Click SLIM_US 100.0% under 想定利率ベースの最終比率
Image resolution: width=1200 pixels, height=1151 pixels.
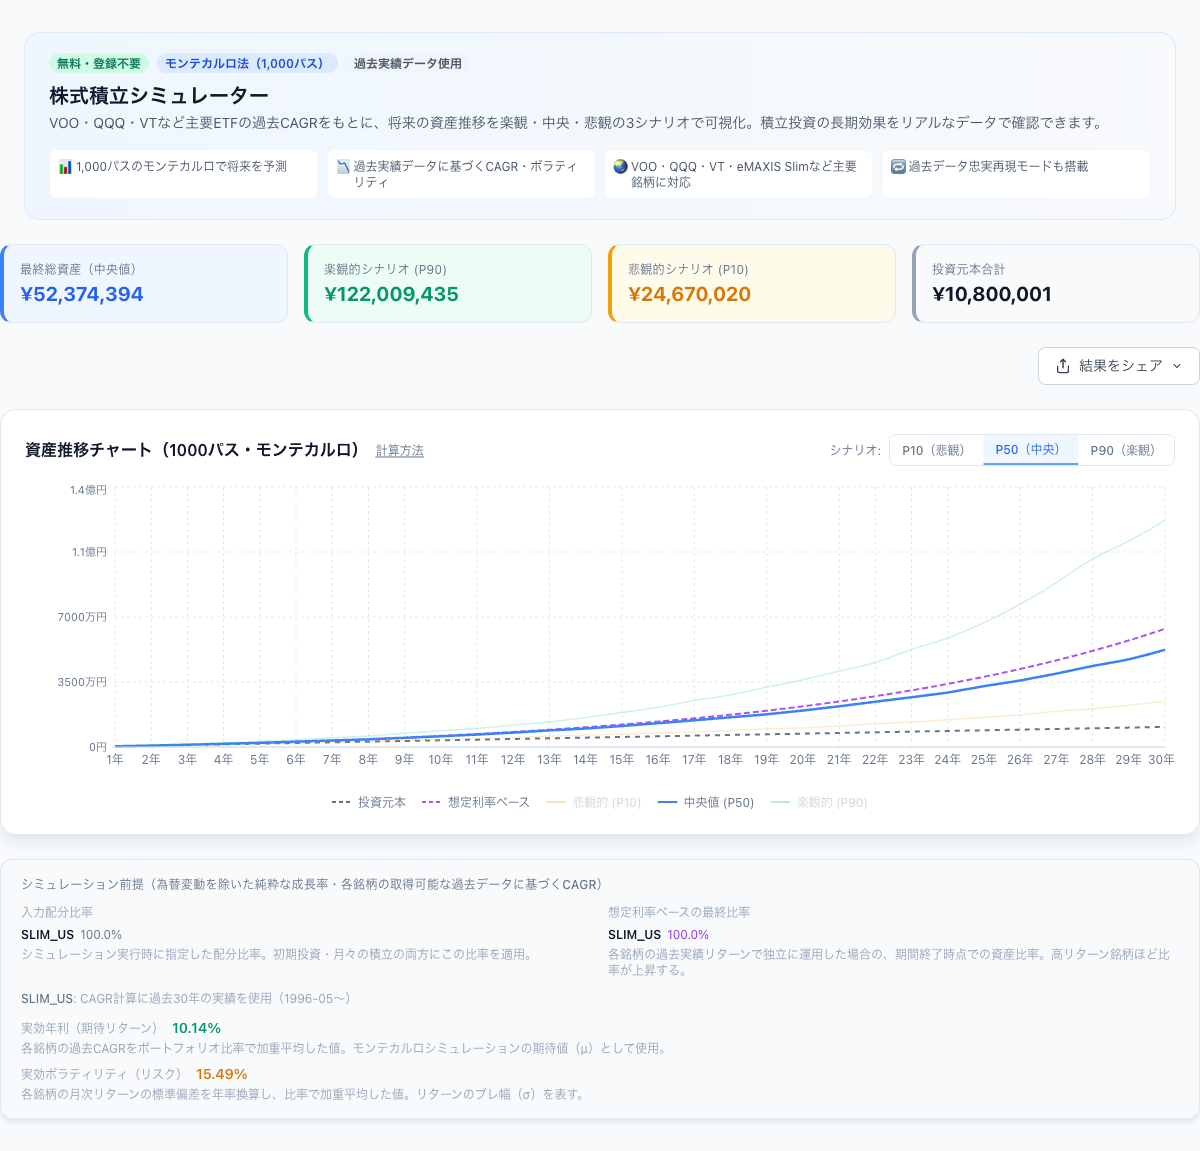(x=658, y=935)
